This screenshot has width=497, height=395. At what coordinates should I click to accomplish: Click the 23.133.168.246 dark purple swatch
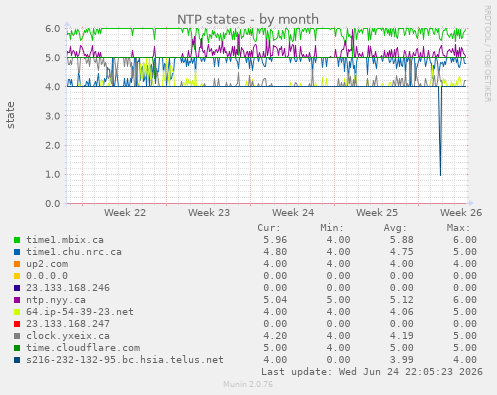click(17, 288)
